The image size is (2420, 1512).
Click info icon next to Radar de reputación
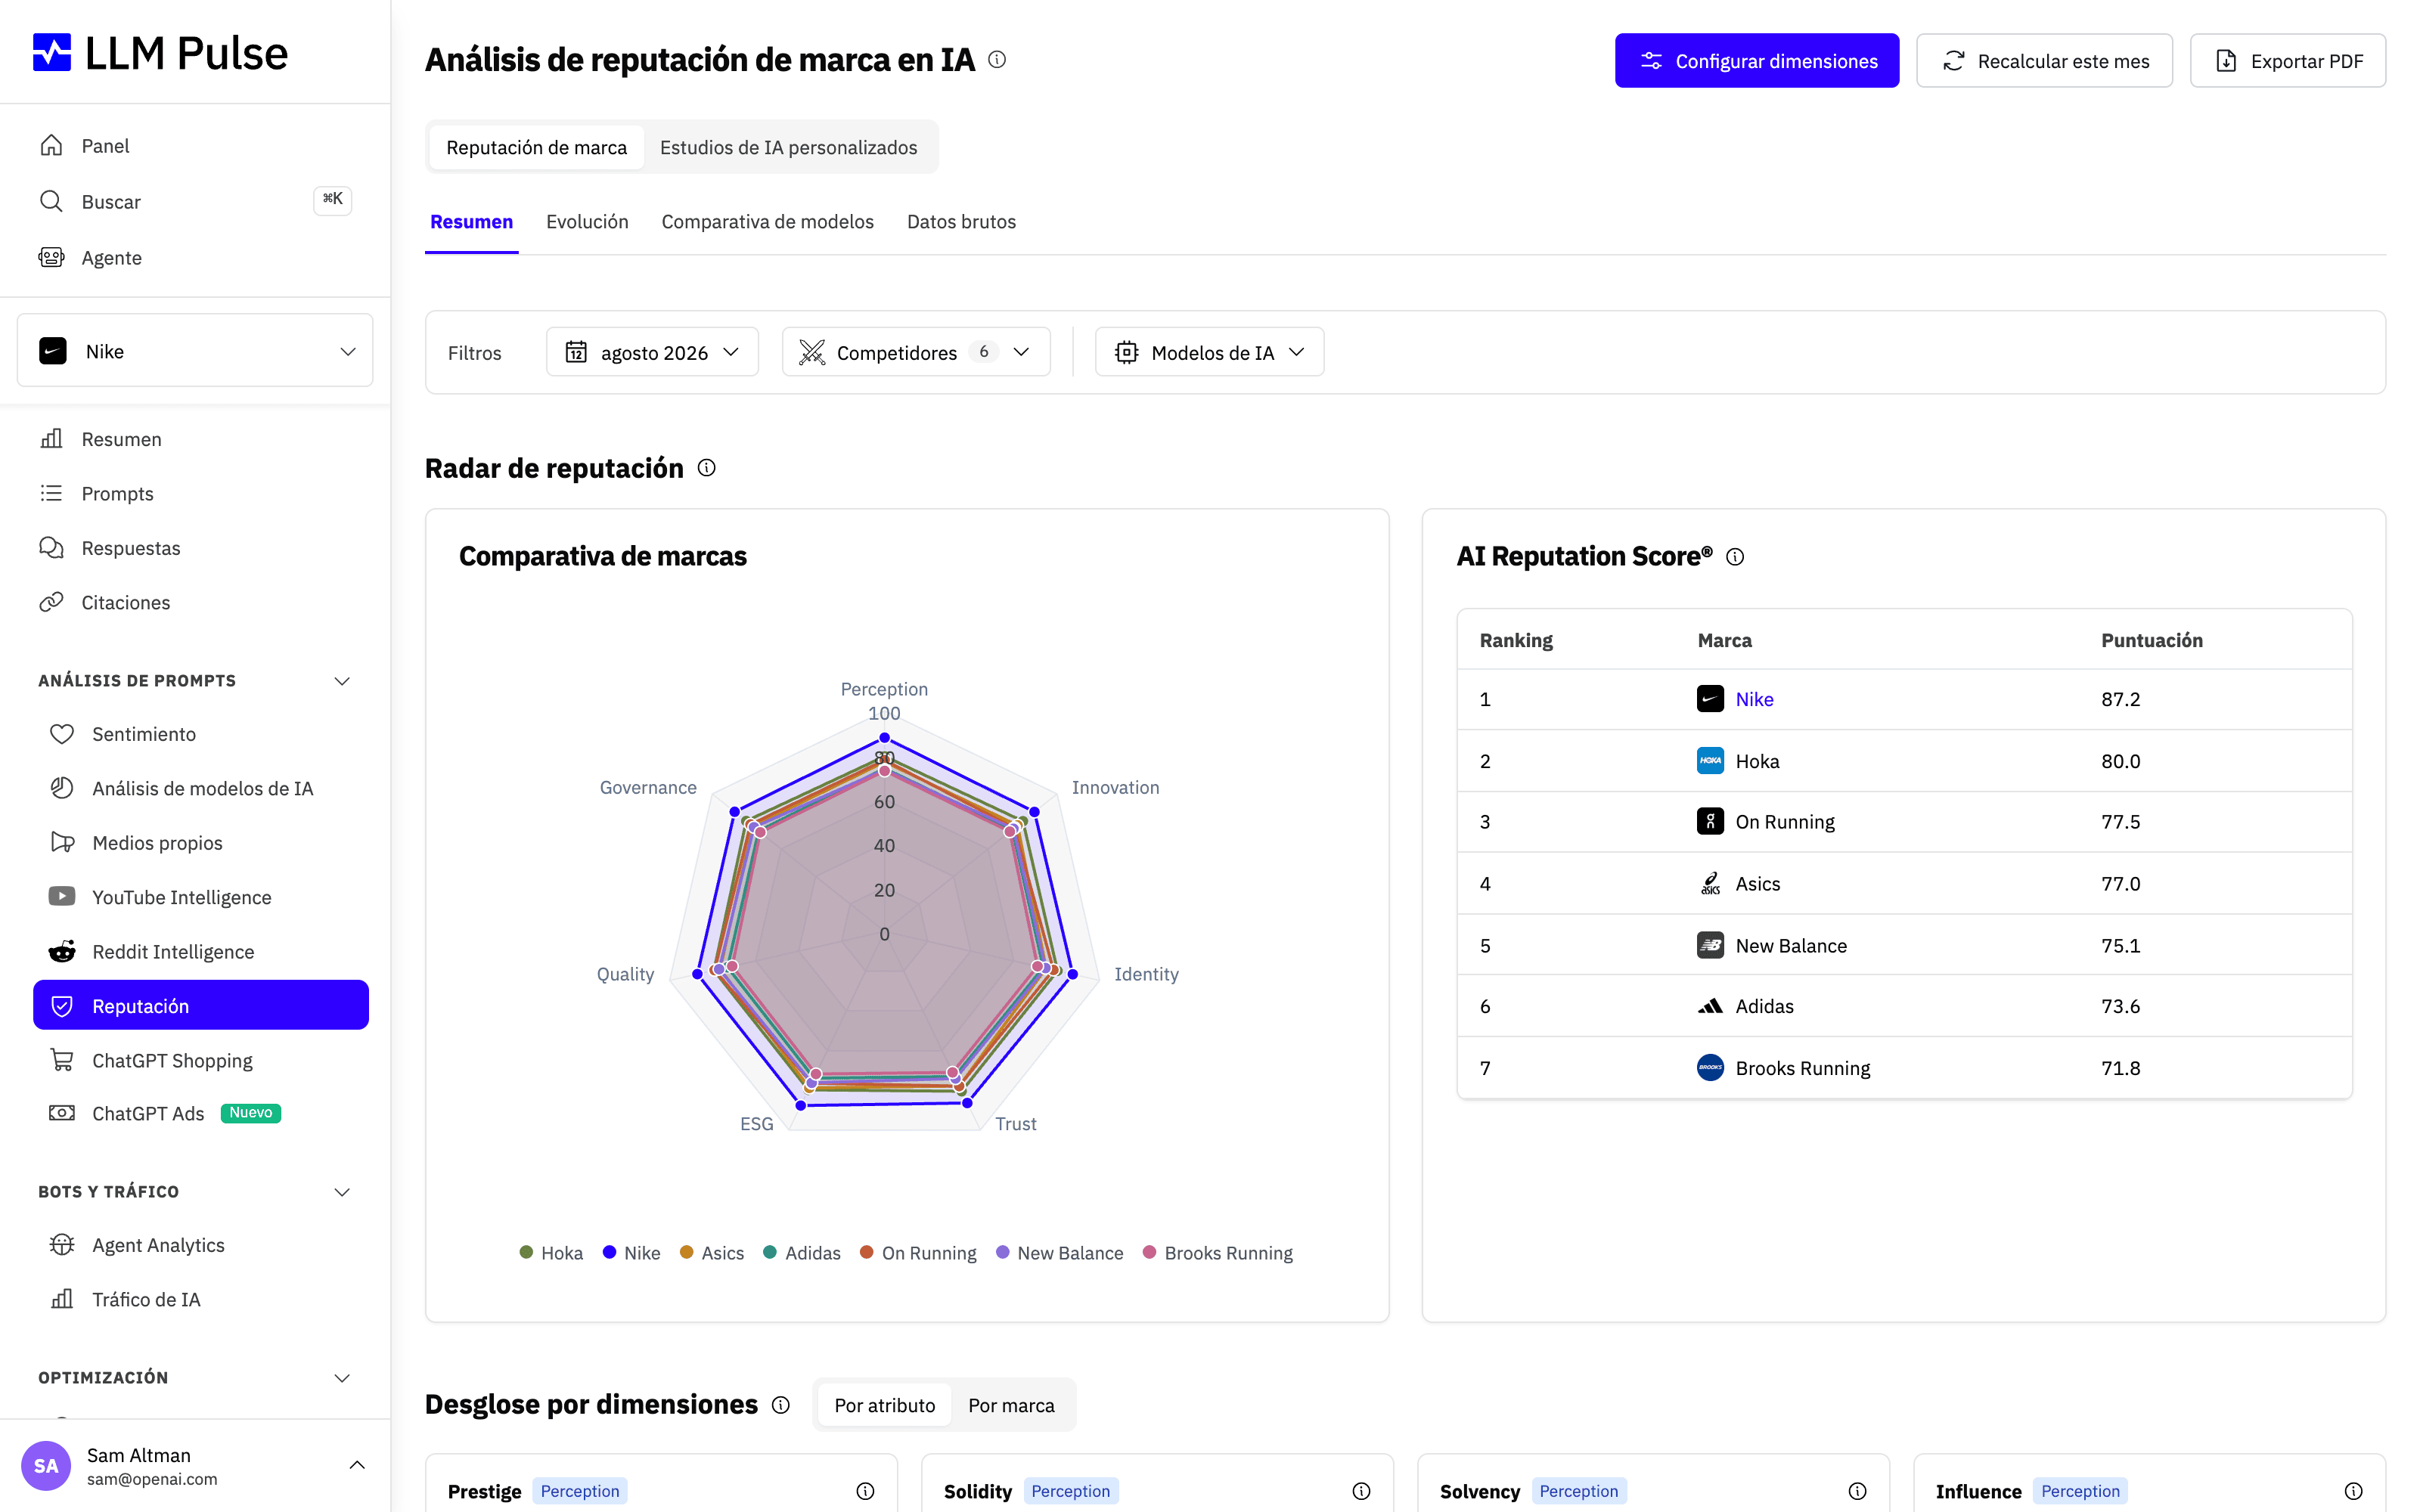(707, 468)
